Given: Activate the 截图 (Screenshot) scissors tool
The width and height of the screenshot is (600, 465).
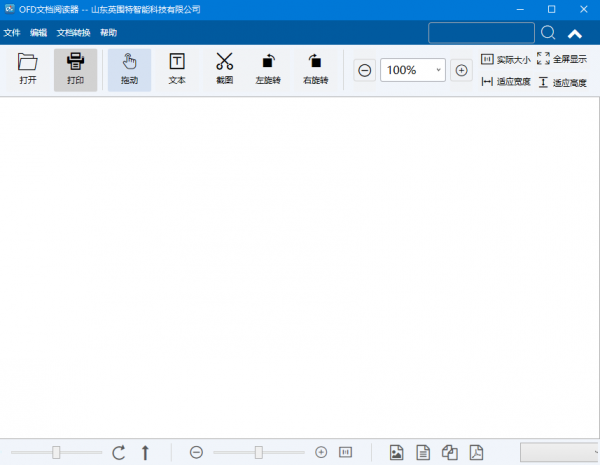Looking at the screenshot, I should [x=224, y=63].
